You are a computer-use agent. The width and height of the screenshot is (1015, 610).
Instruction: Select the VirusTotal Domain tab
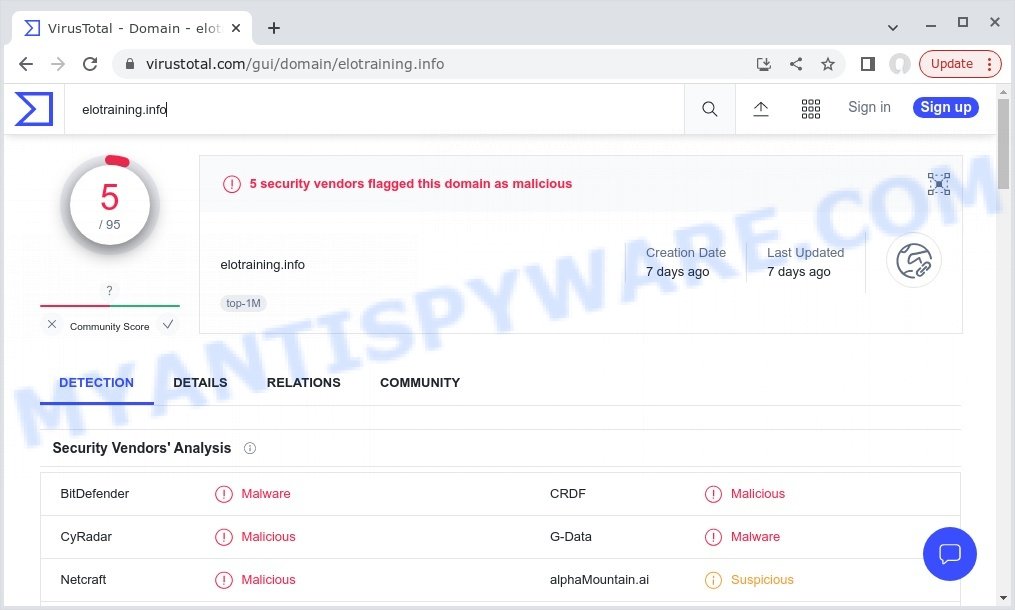(132, 28)
